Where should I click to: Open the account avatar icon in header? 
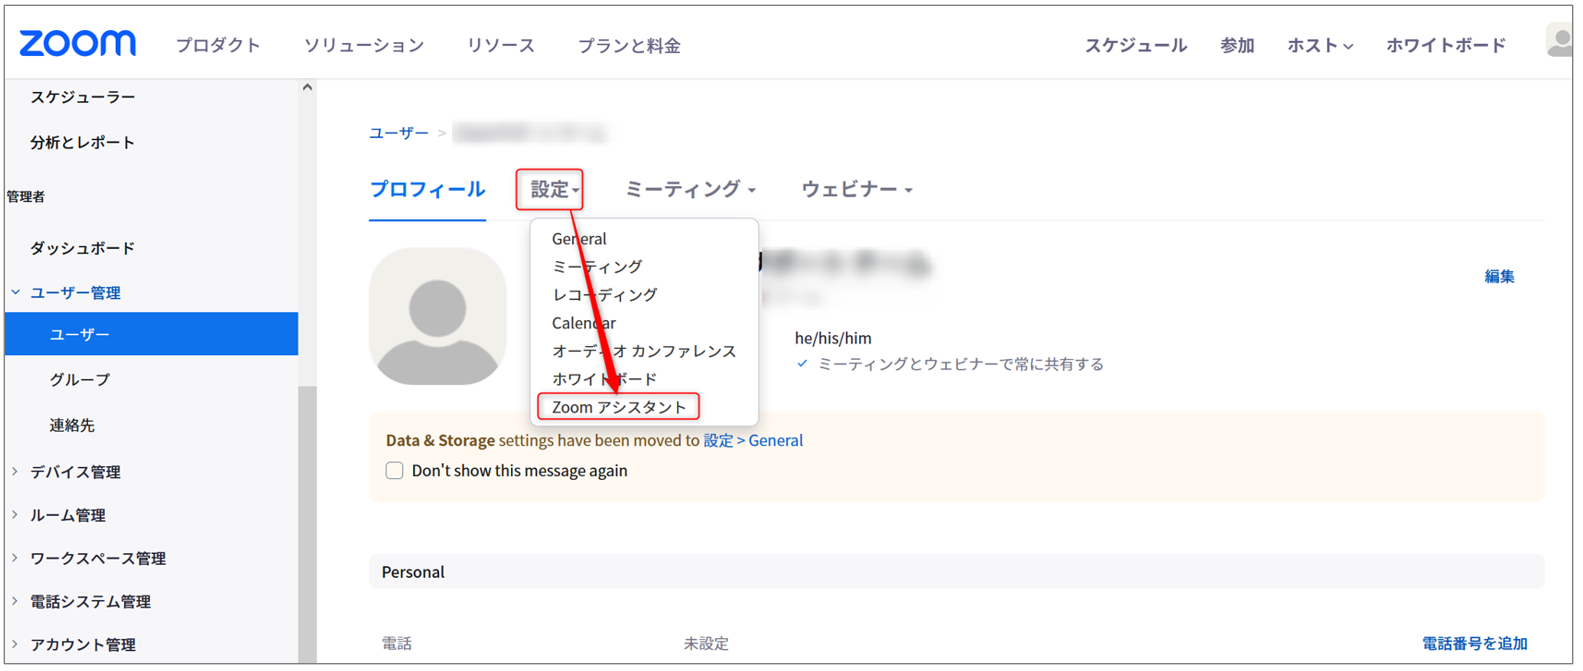1560,42
